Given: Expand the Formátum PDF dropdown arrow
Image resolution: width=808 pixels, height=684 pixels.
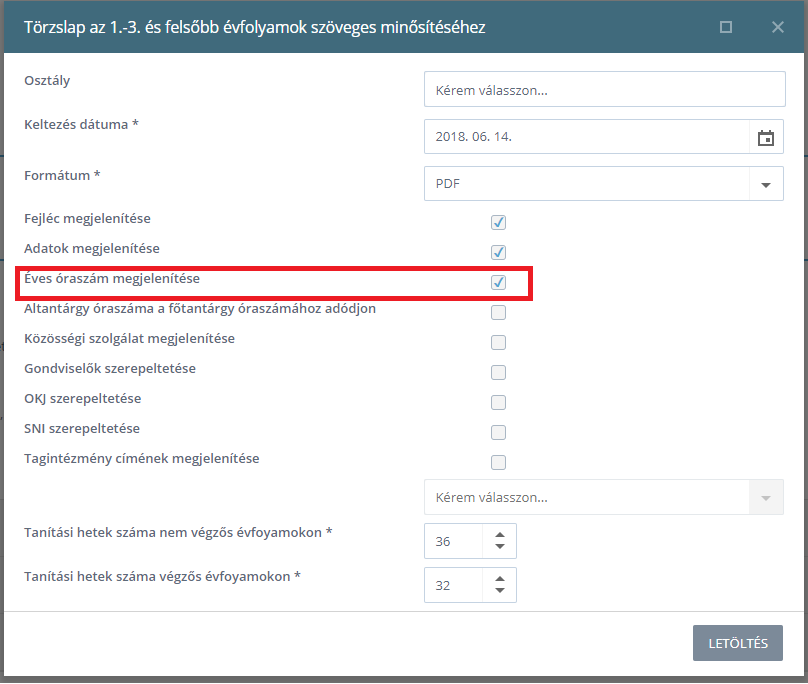Looking at the screenshot, I should pyautogui.click(x=766, y=184).
